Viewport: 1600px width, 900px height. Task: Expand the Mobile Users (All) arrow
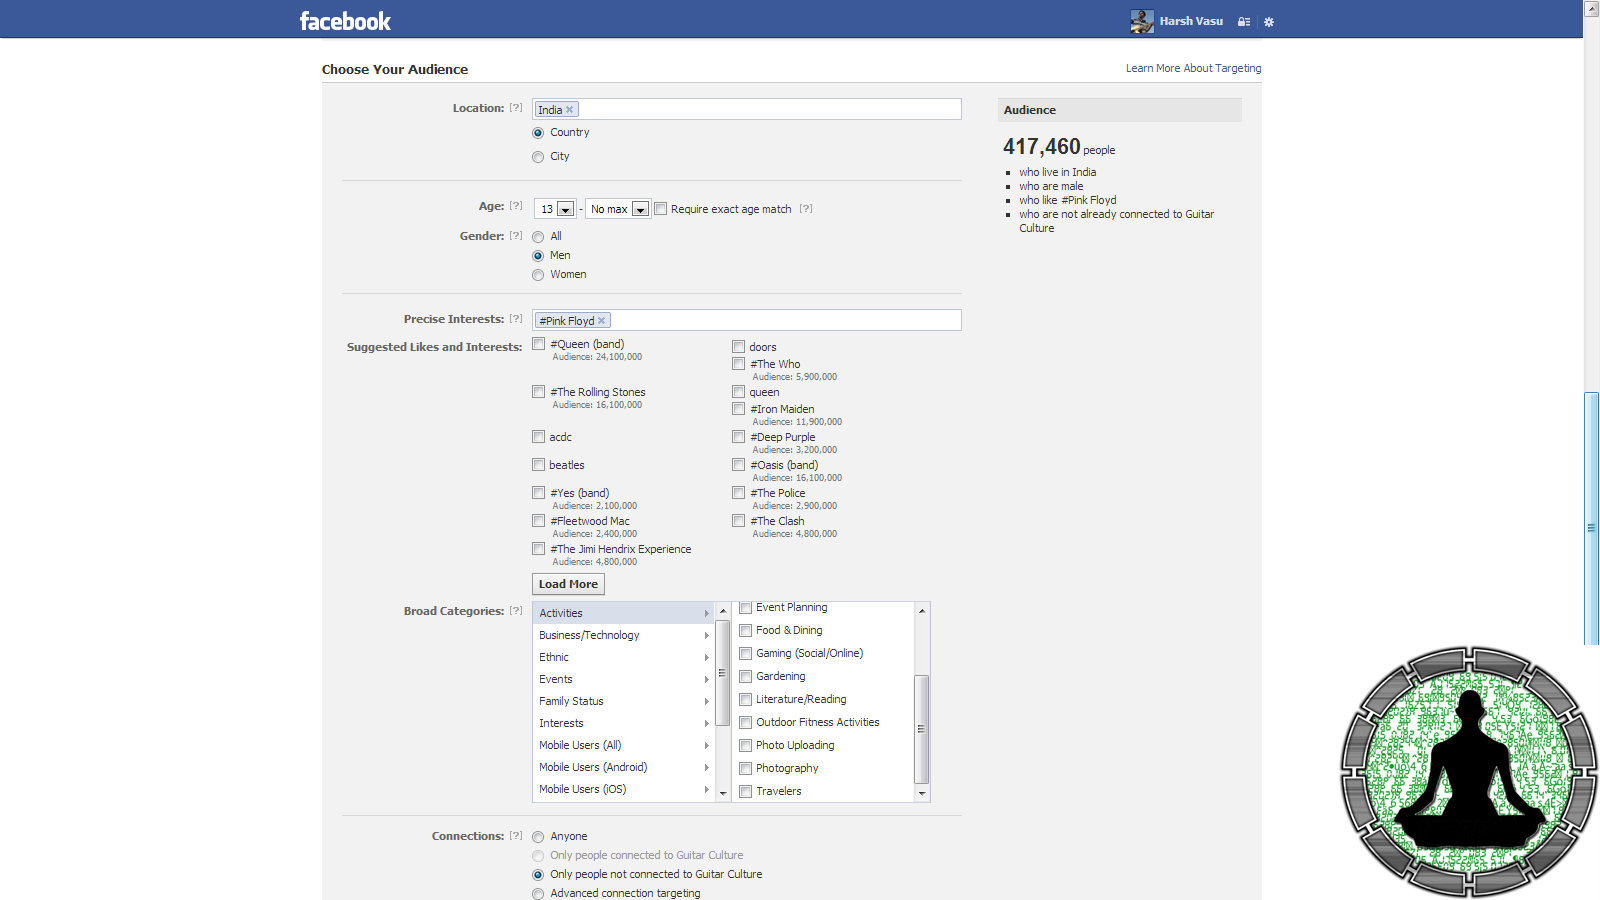click(706, 746)
